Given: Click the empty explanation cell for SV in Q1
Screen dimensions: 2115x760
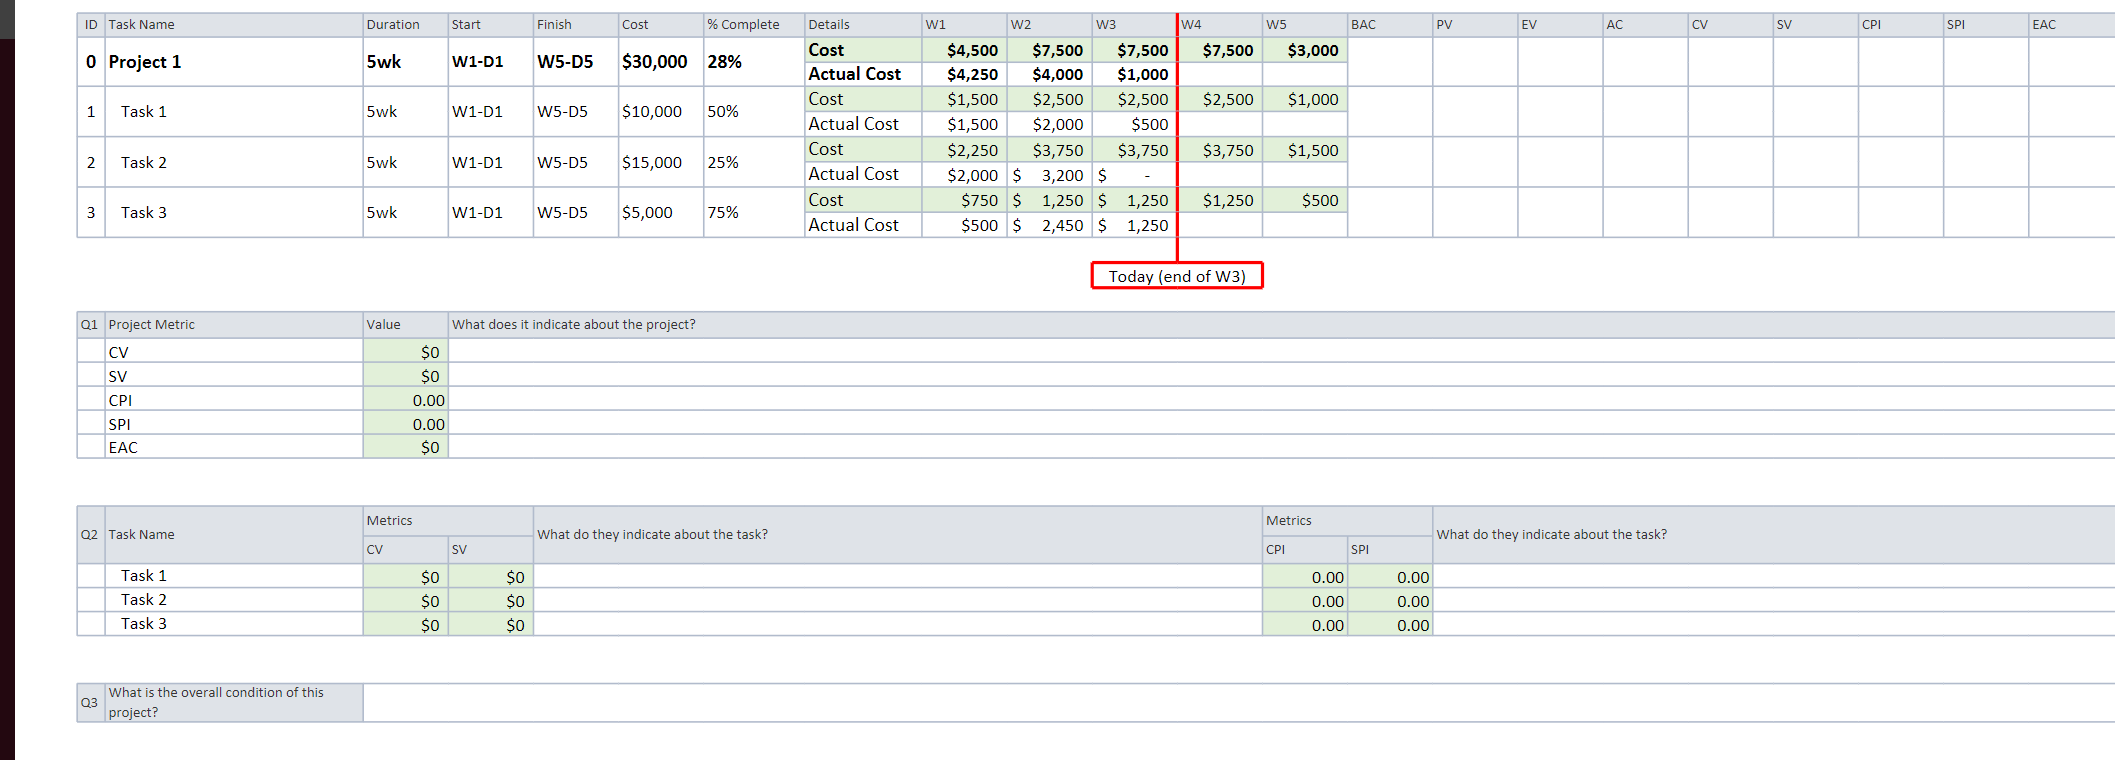Looking at the screenshot, I should 1281,376.
